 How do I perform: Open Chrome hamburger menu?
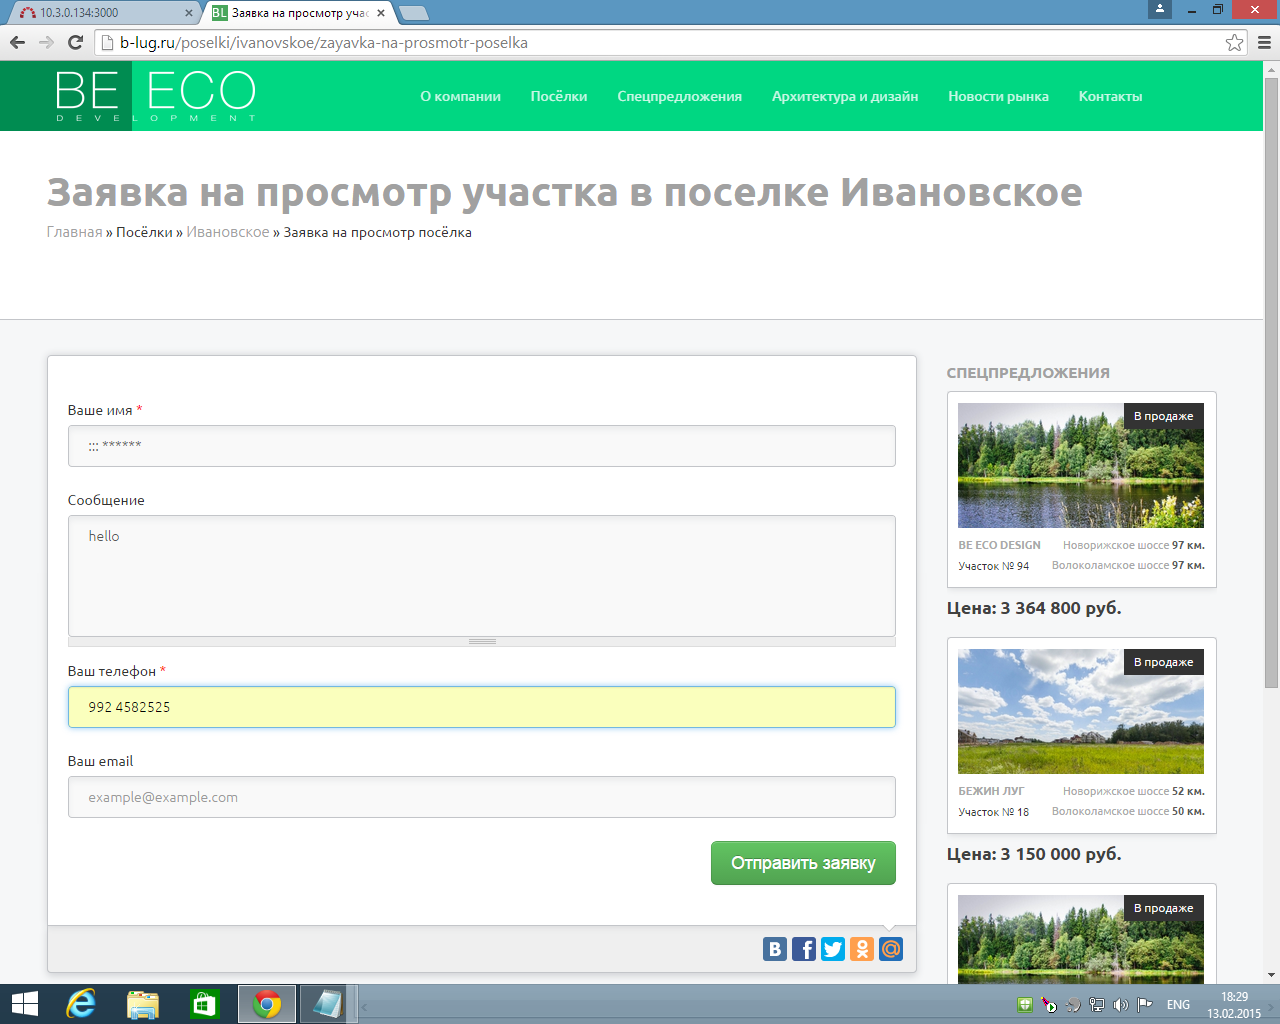[1264, 43]
